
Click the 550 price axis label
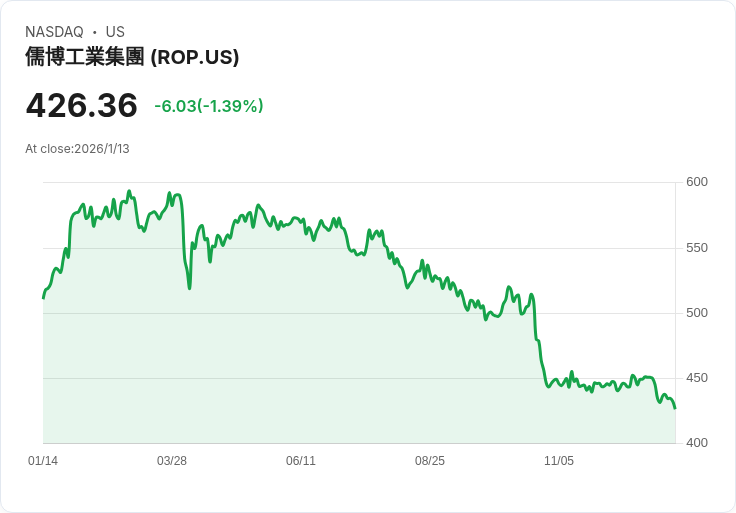697,248
